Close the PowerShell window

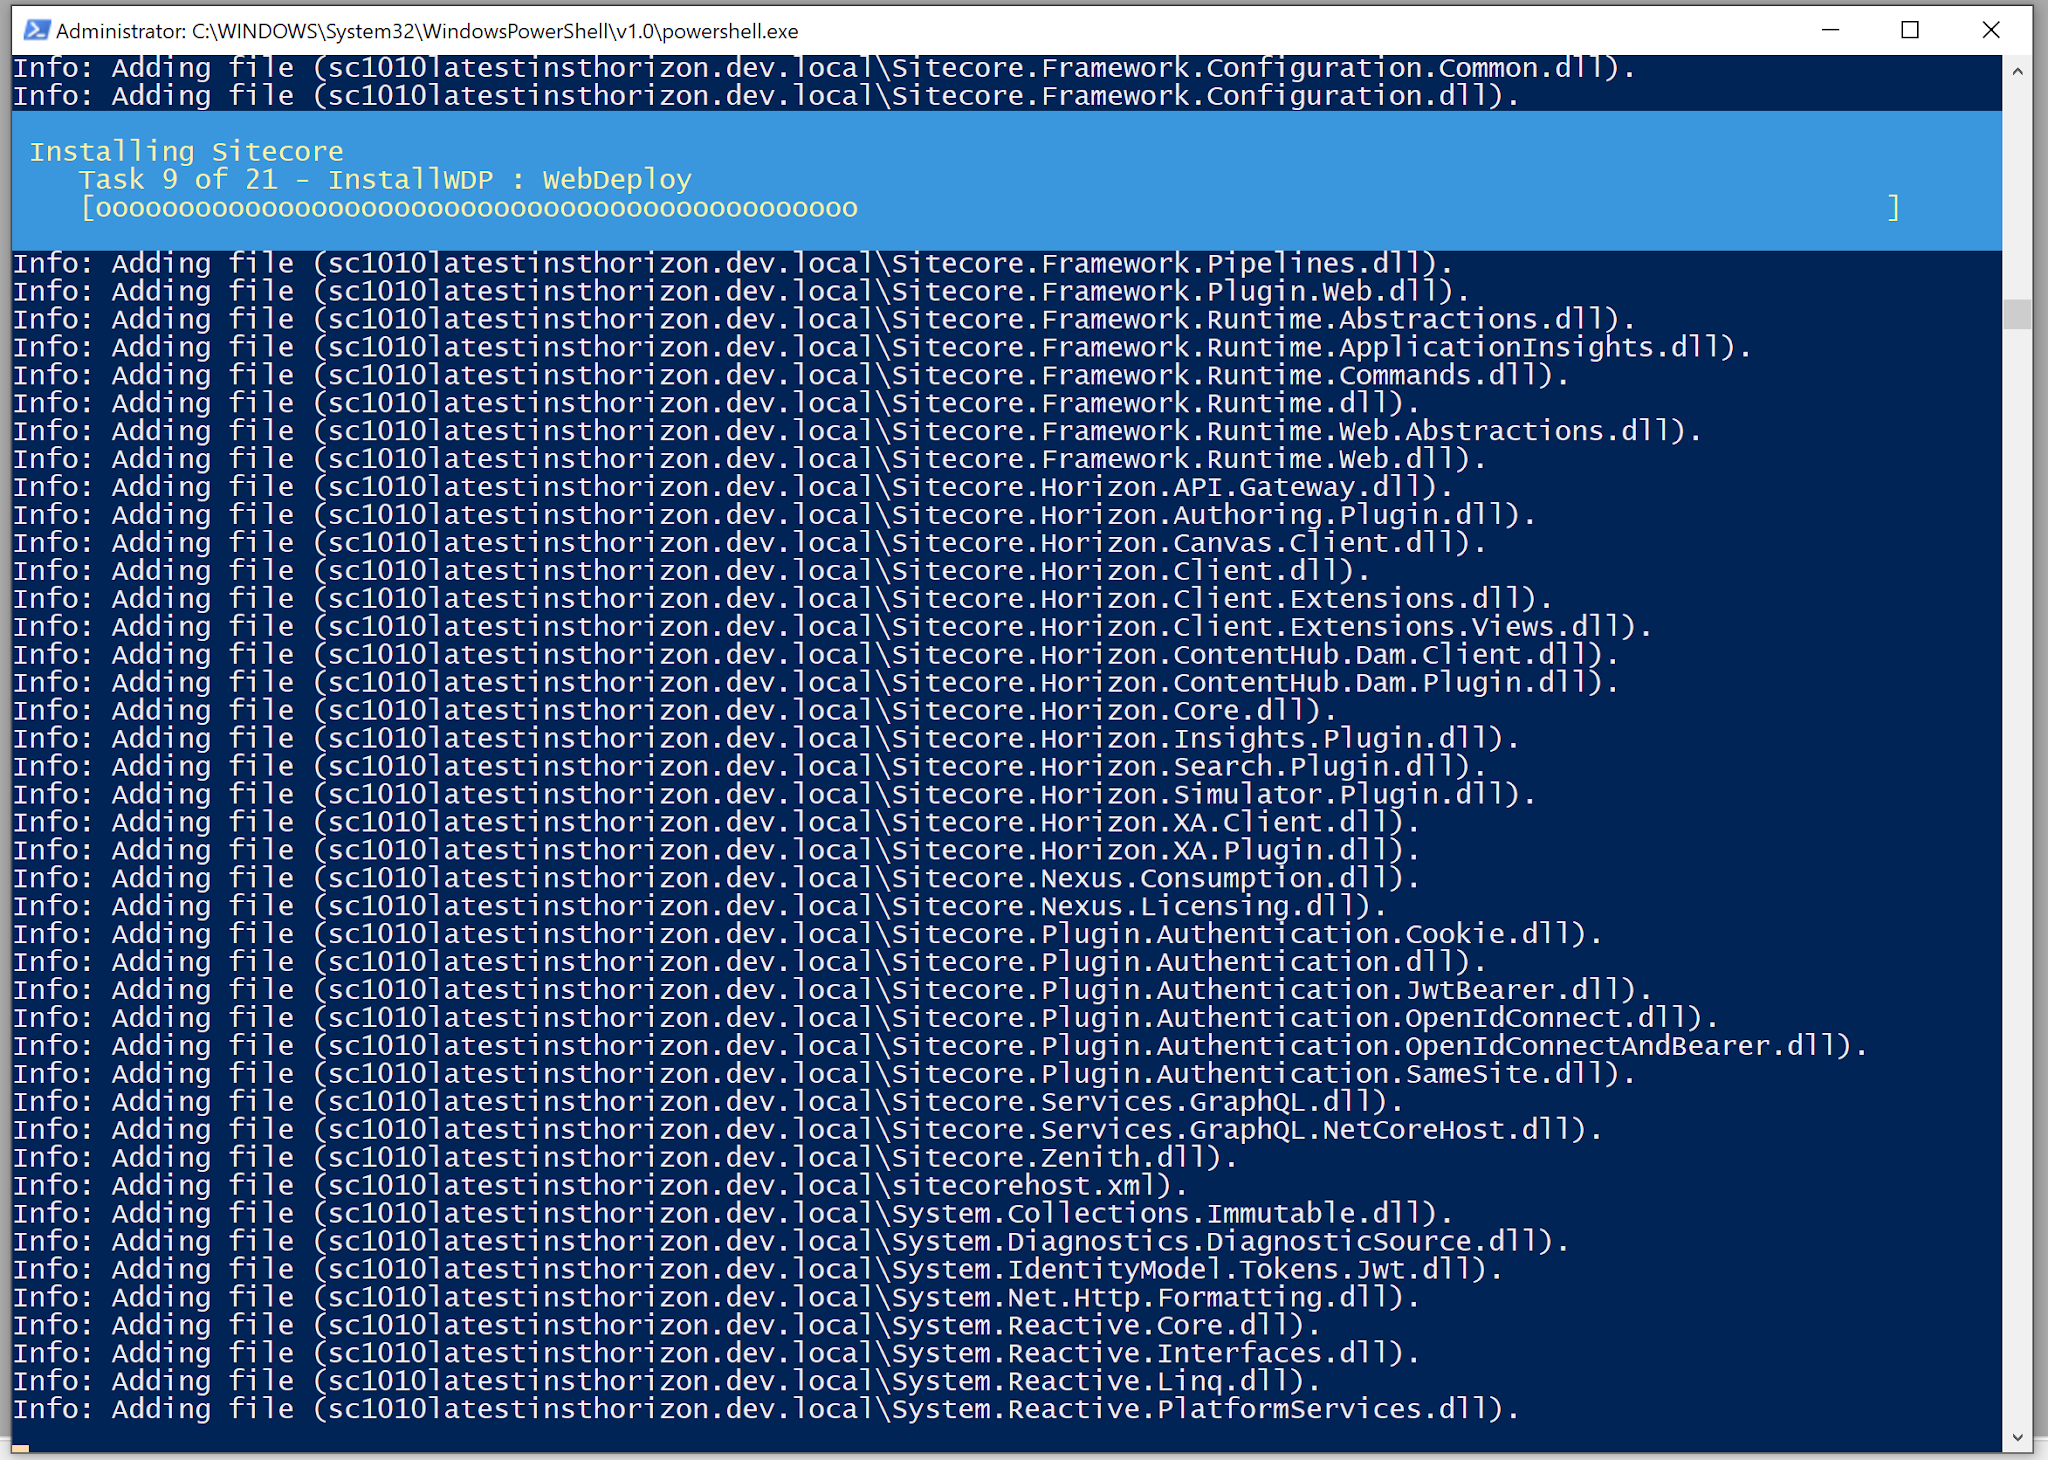pos(1990,30)
